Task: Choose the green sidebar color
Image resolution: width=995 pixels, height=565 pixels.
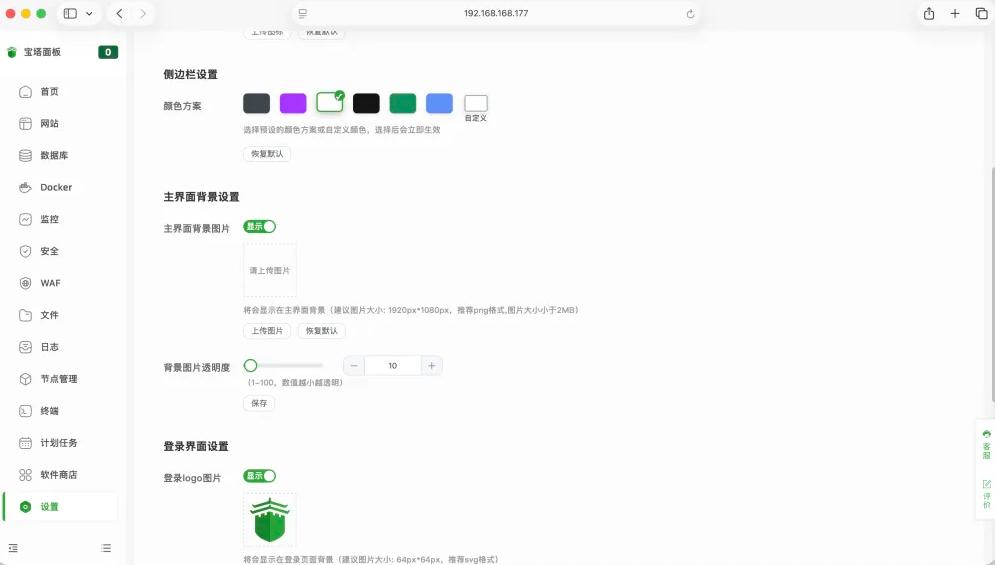Action: (x=403, y=103)
